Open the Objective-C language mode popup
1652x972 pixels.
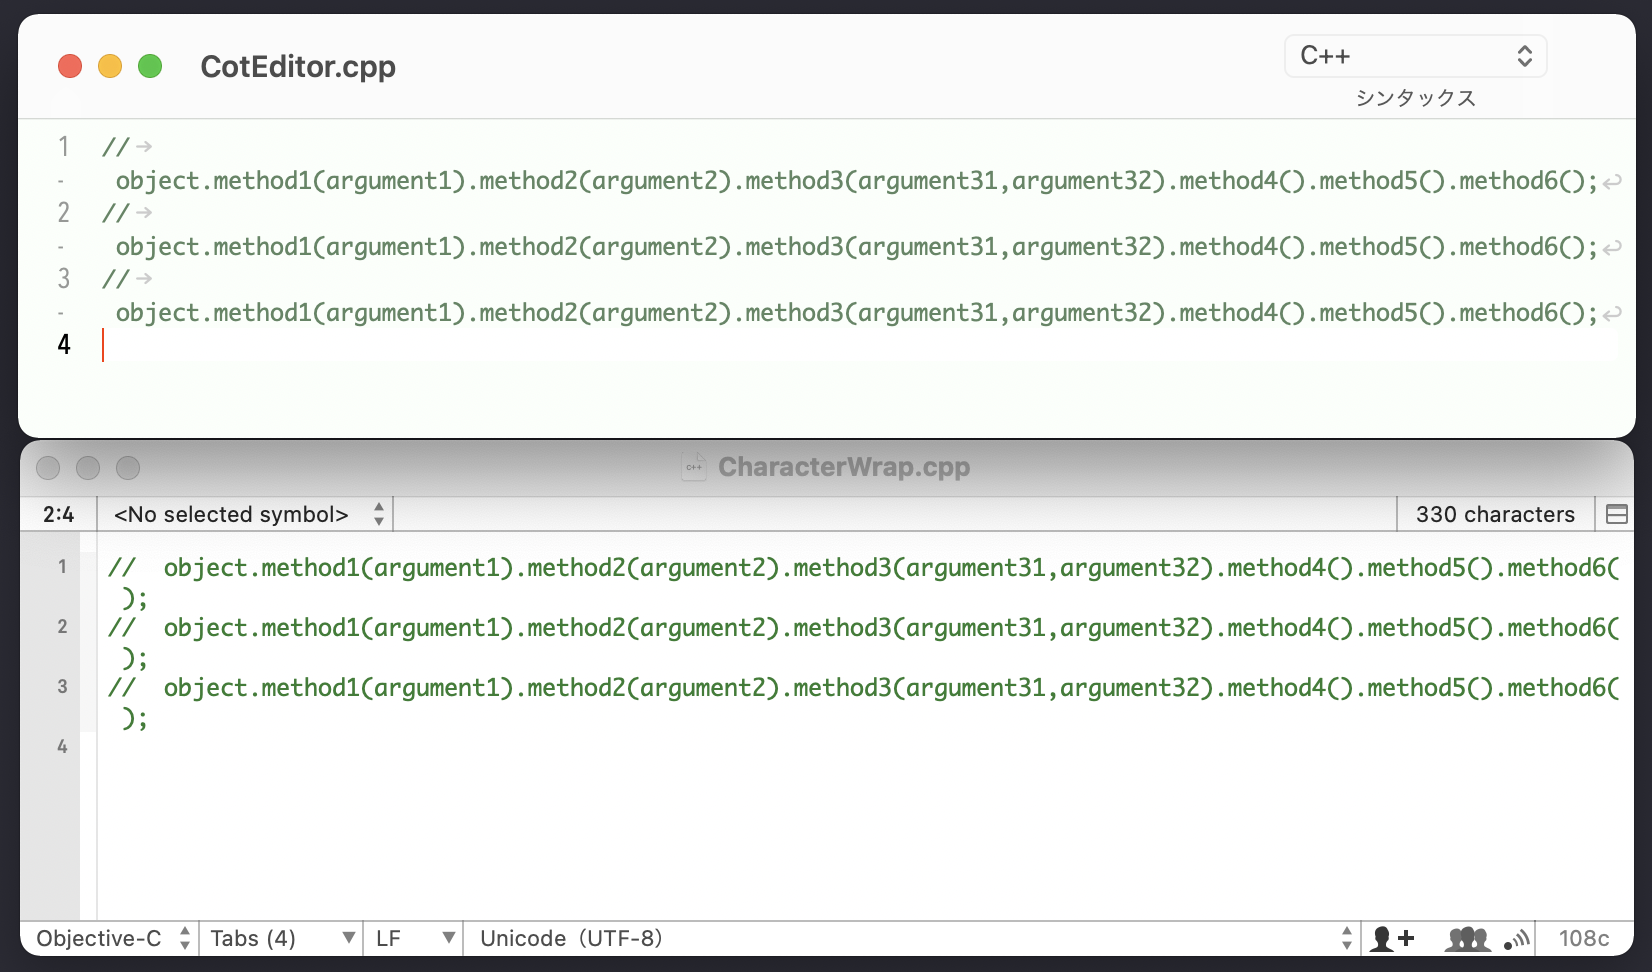(110, 938)
